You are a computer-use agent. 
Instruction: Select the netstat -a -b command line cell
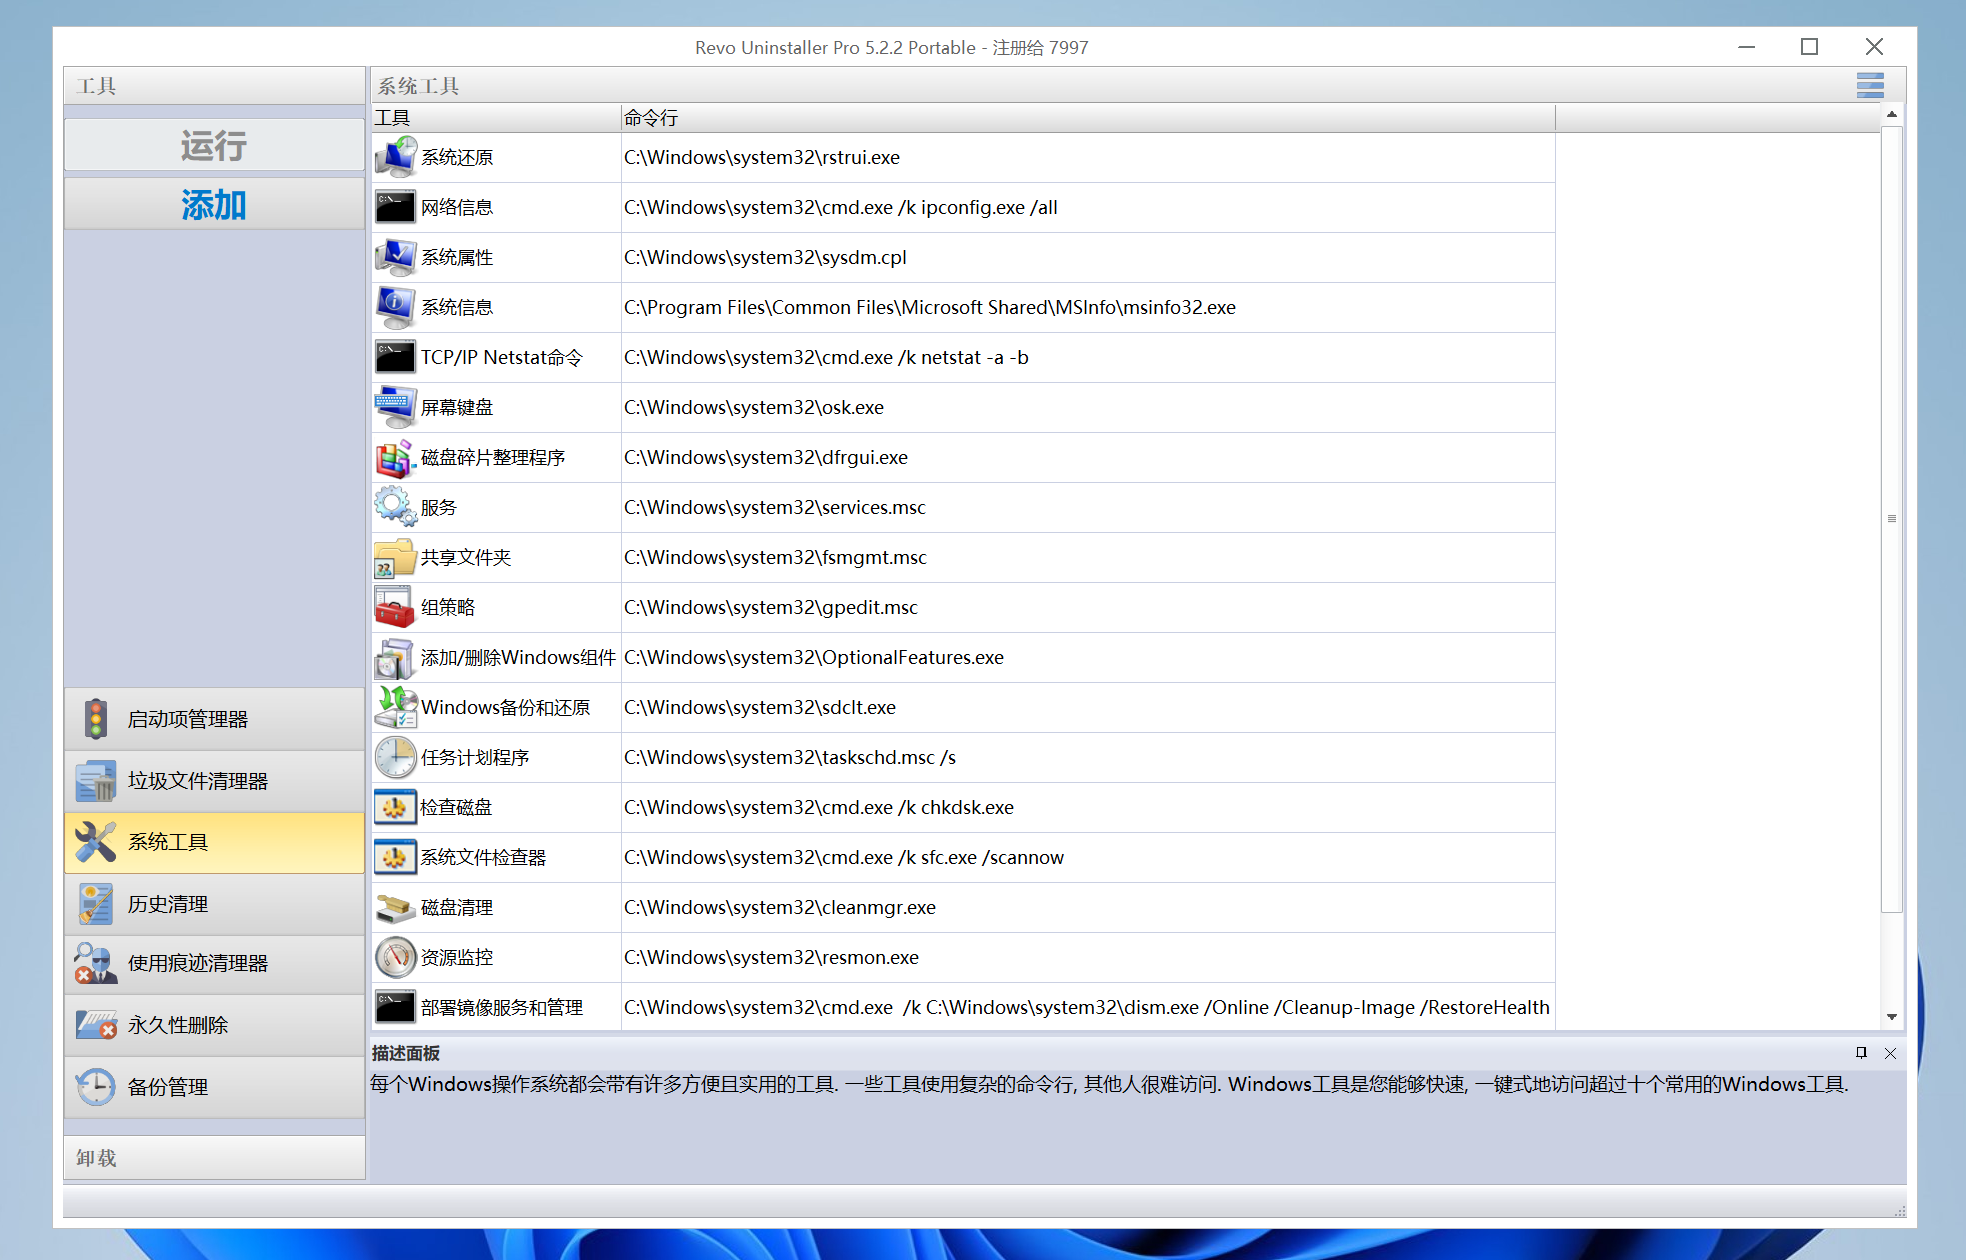1088,358
